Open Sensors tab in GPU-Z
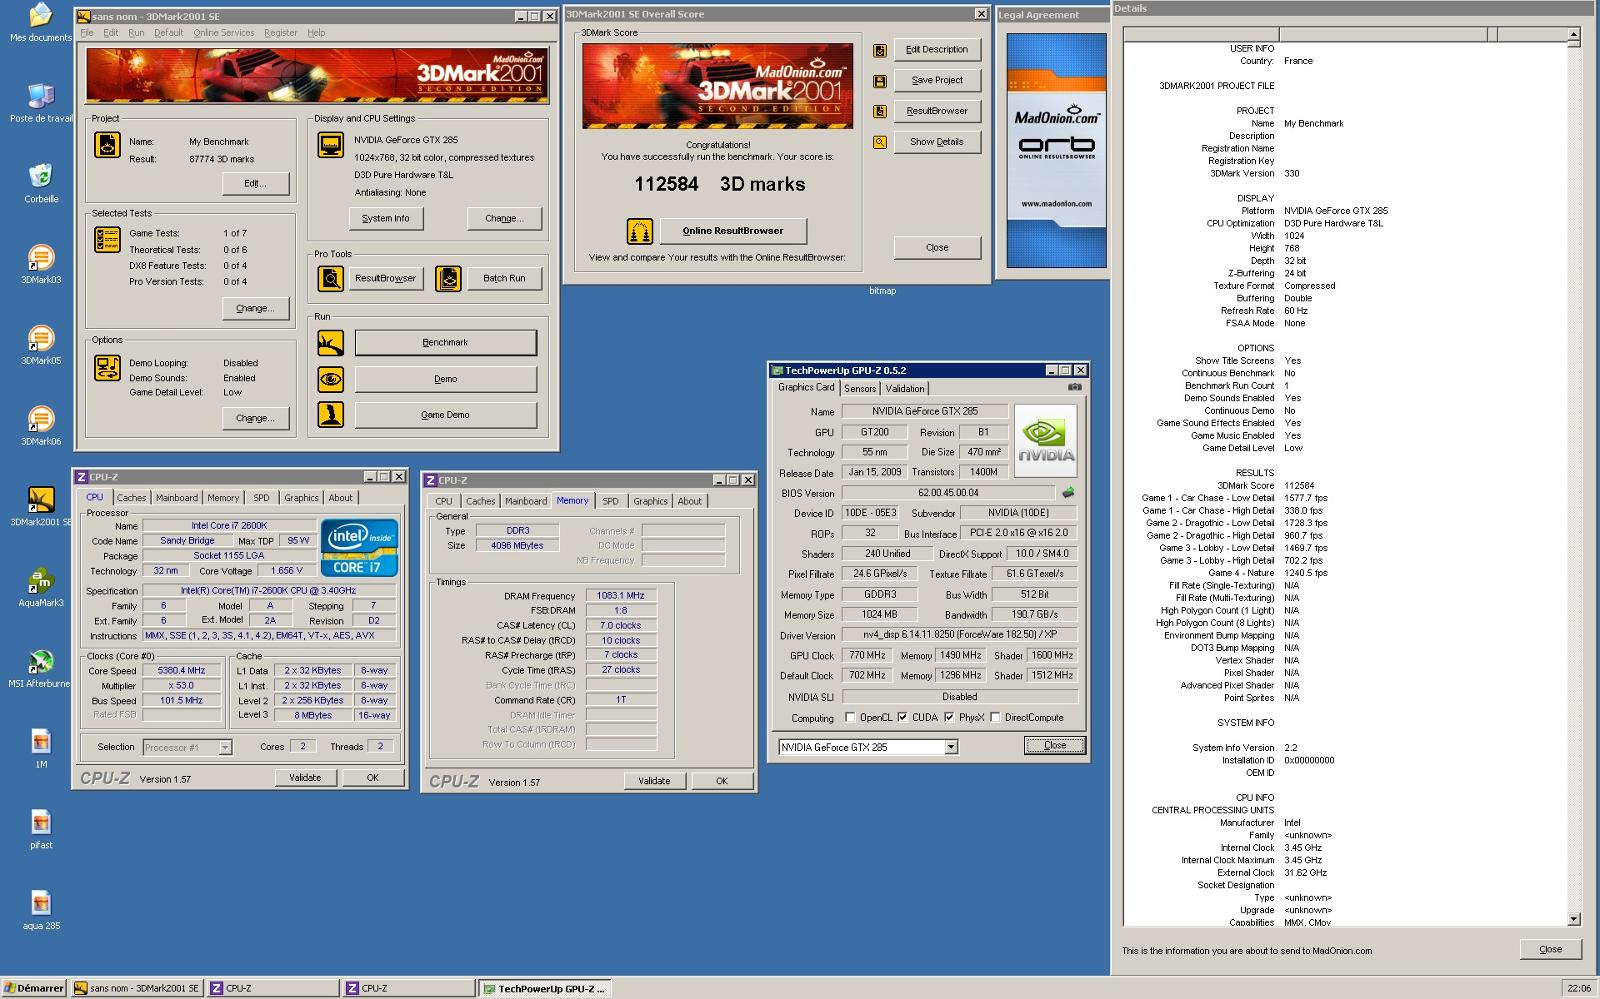 pos(860,389)
